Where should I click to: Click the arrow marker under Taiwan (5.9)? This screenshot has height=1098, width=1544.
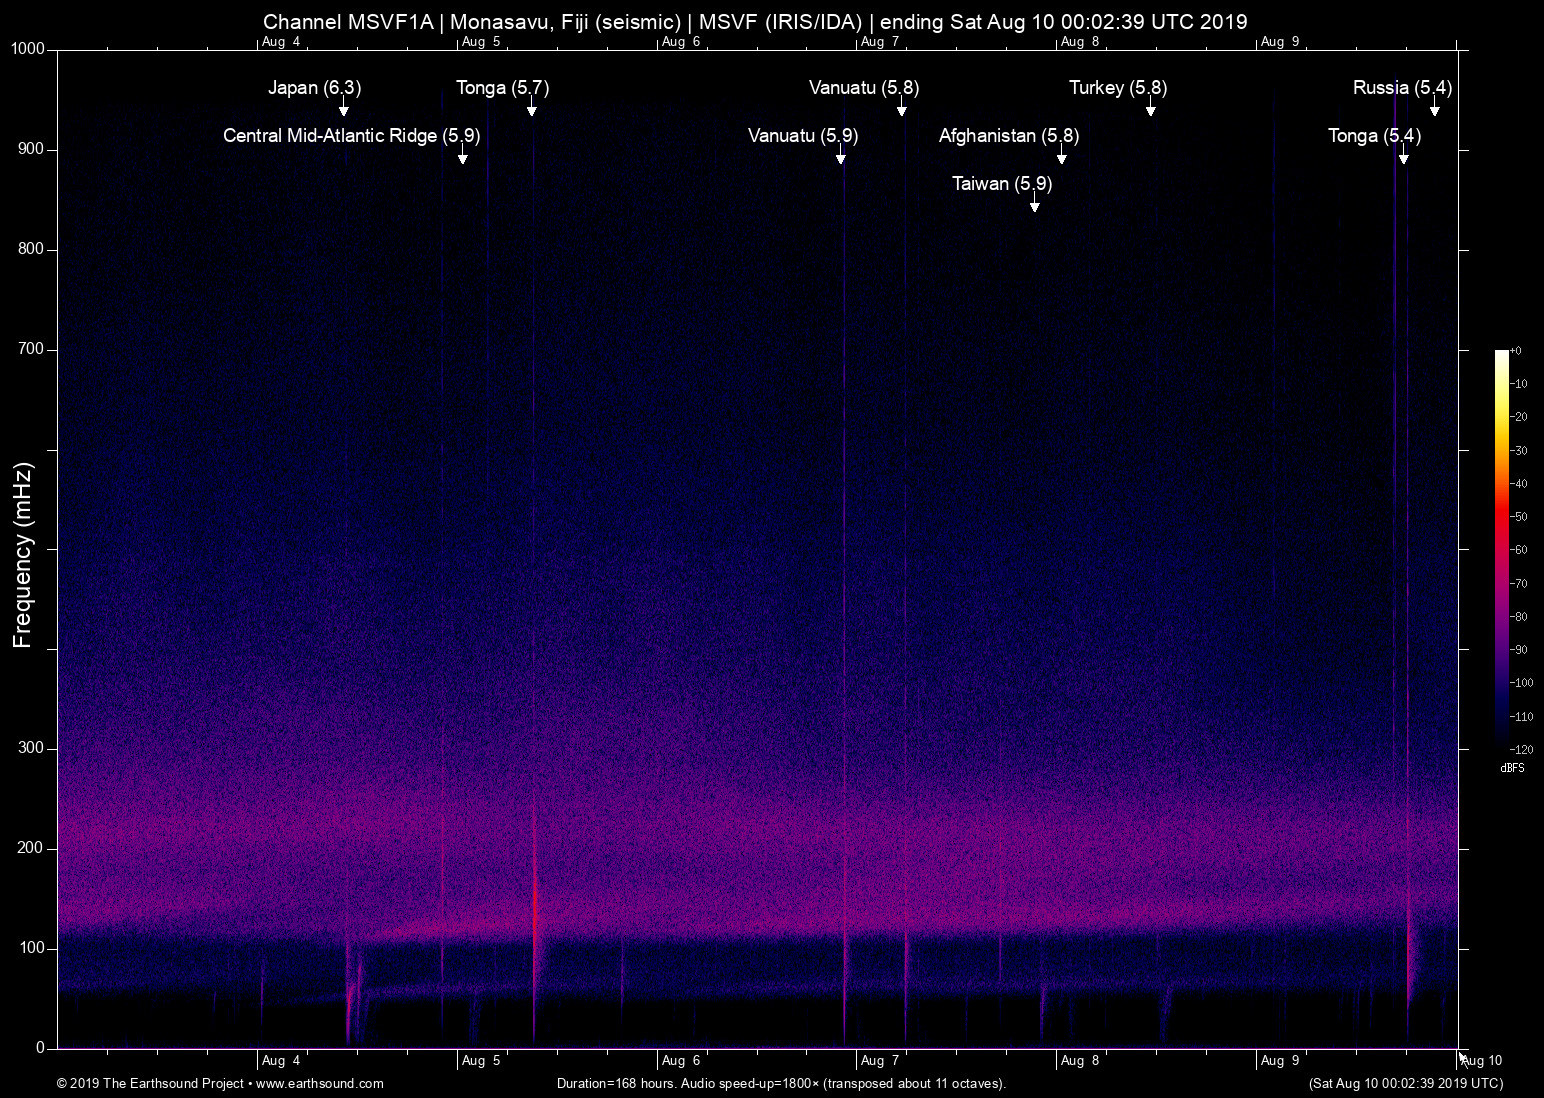1035,204
